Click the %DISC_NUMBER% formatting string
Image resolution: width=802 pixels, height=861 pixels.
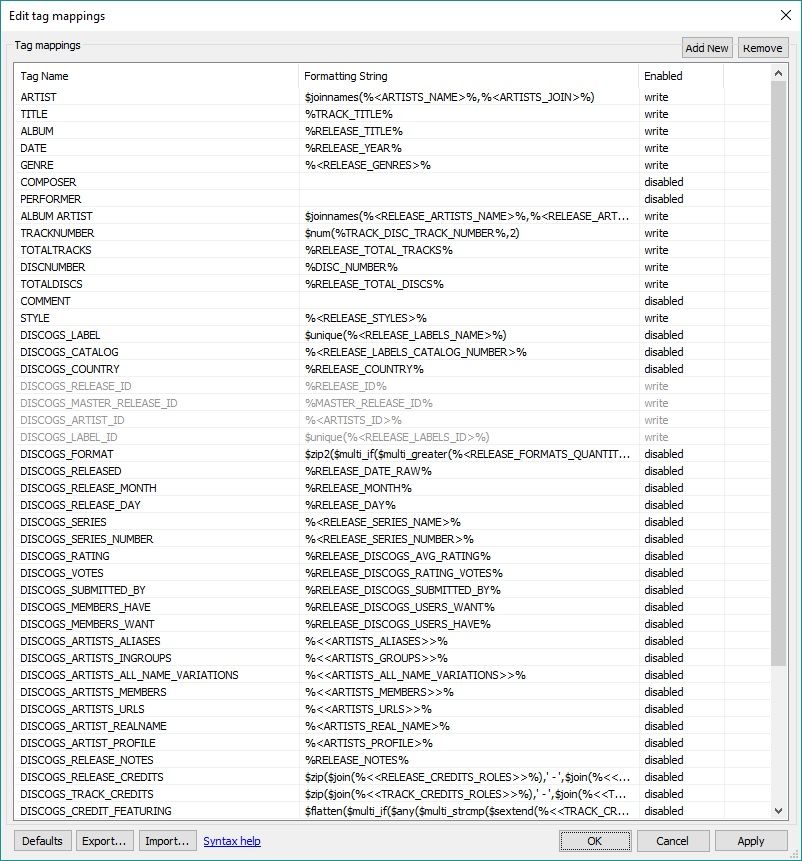tap(351, 267)
